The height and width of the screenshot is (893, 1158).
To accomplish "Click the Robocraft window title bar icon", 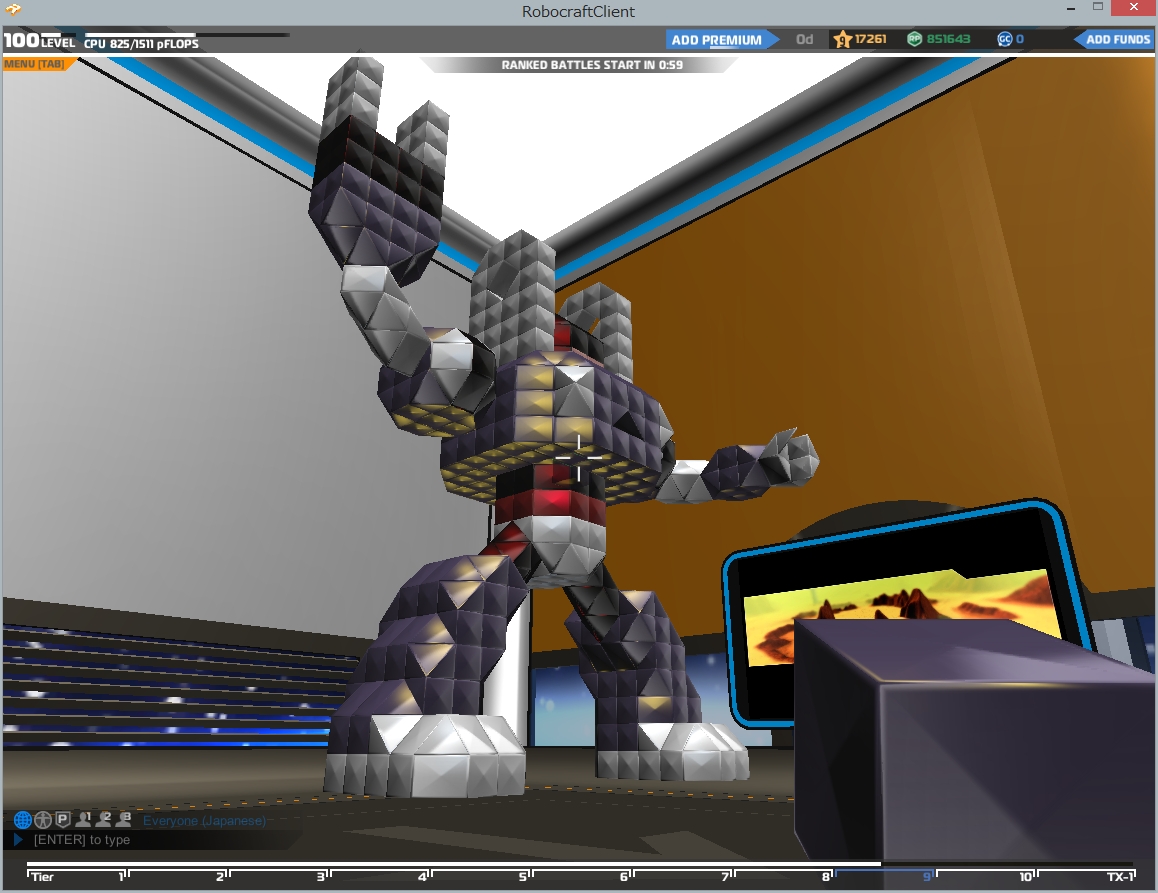I will (13, 10).
